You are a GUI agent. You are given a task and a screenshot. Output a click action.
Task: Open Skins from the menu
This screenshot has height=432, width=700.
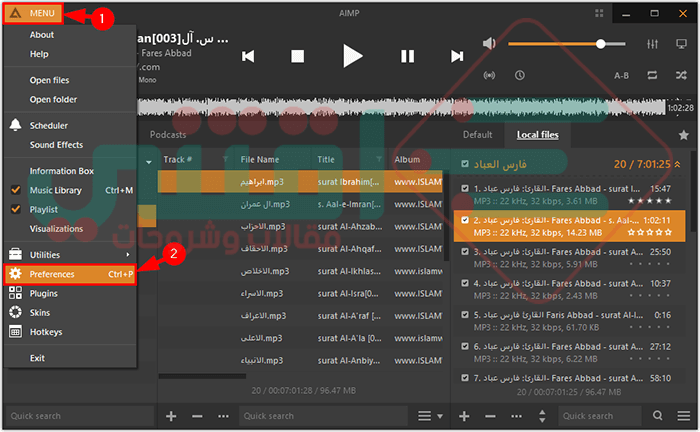[x=40, y=313]
